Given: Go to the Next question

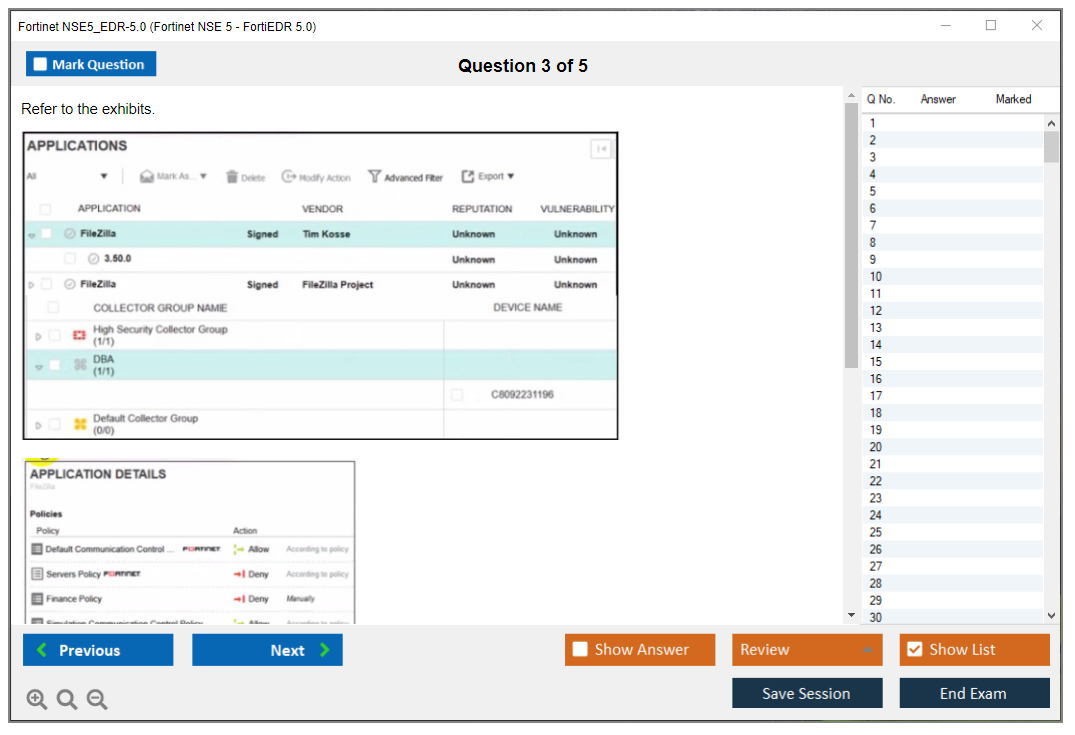Looking at the screenshot, I should click(x=267, y=650).
